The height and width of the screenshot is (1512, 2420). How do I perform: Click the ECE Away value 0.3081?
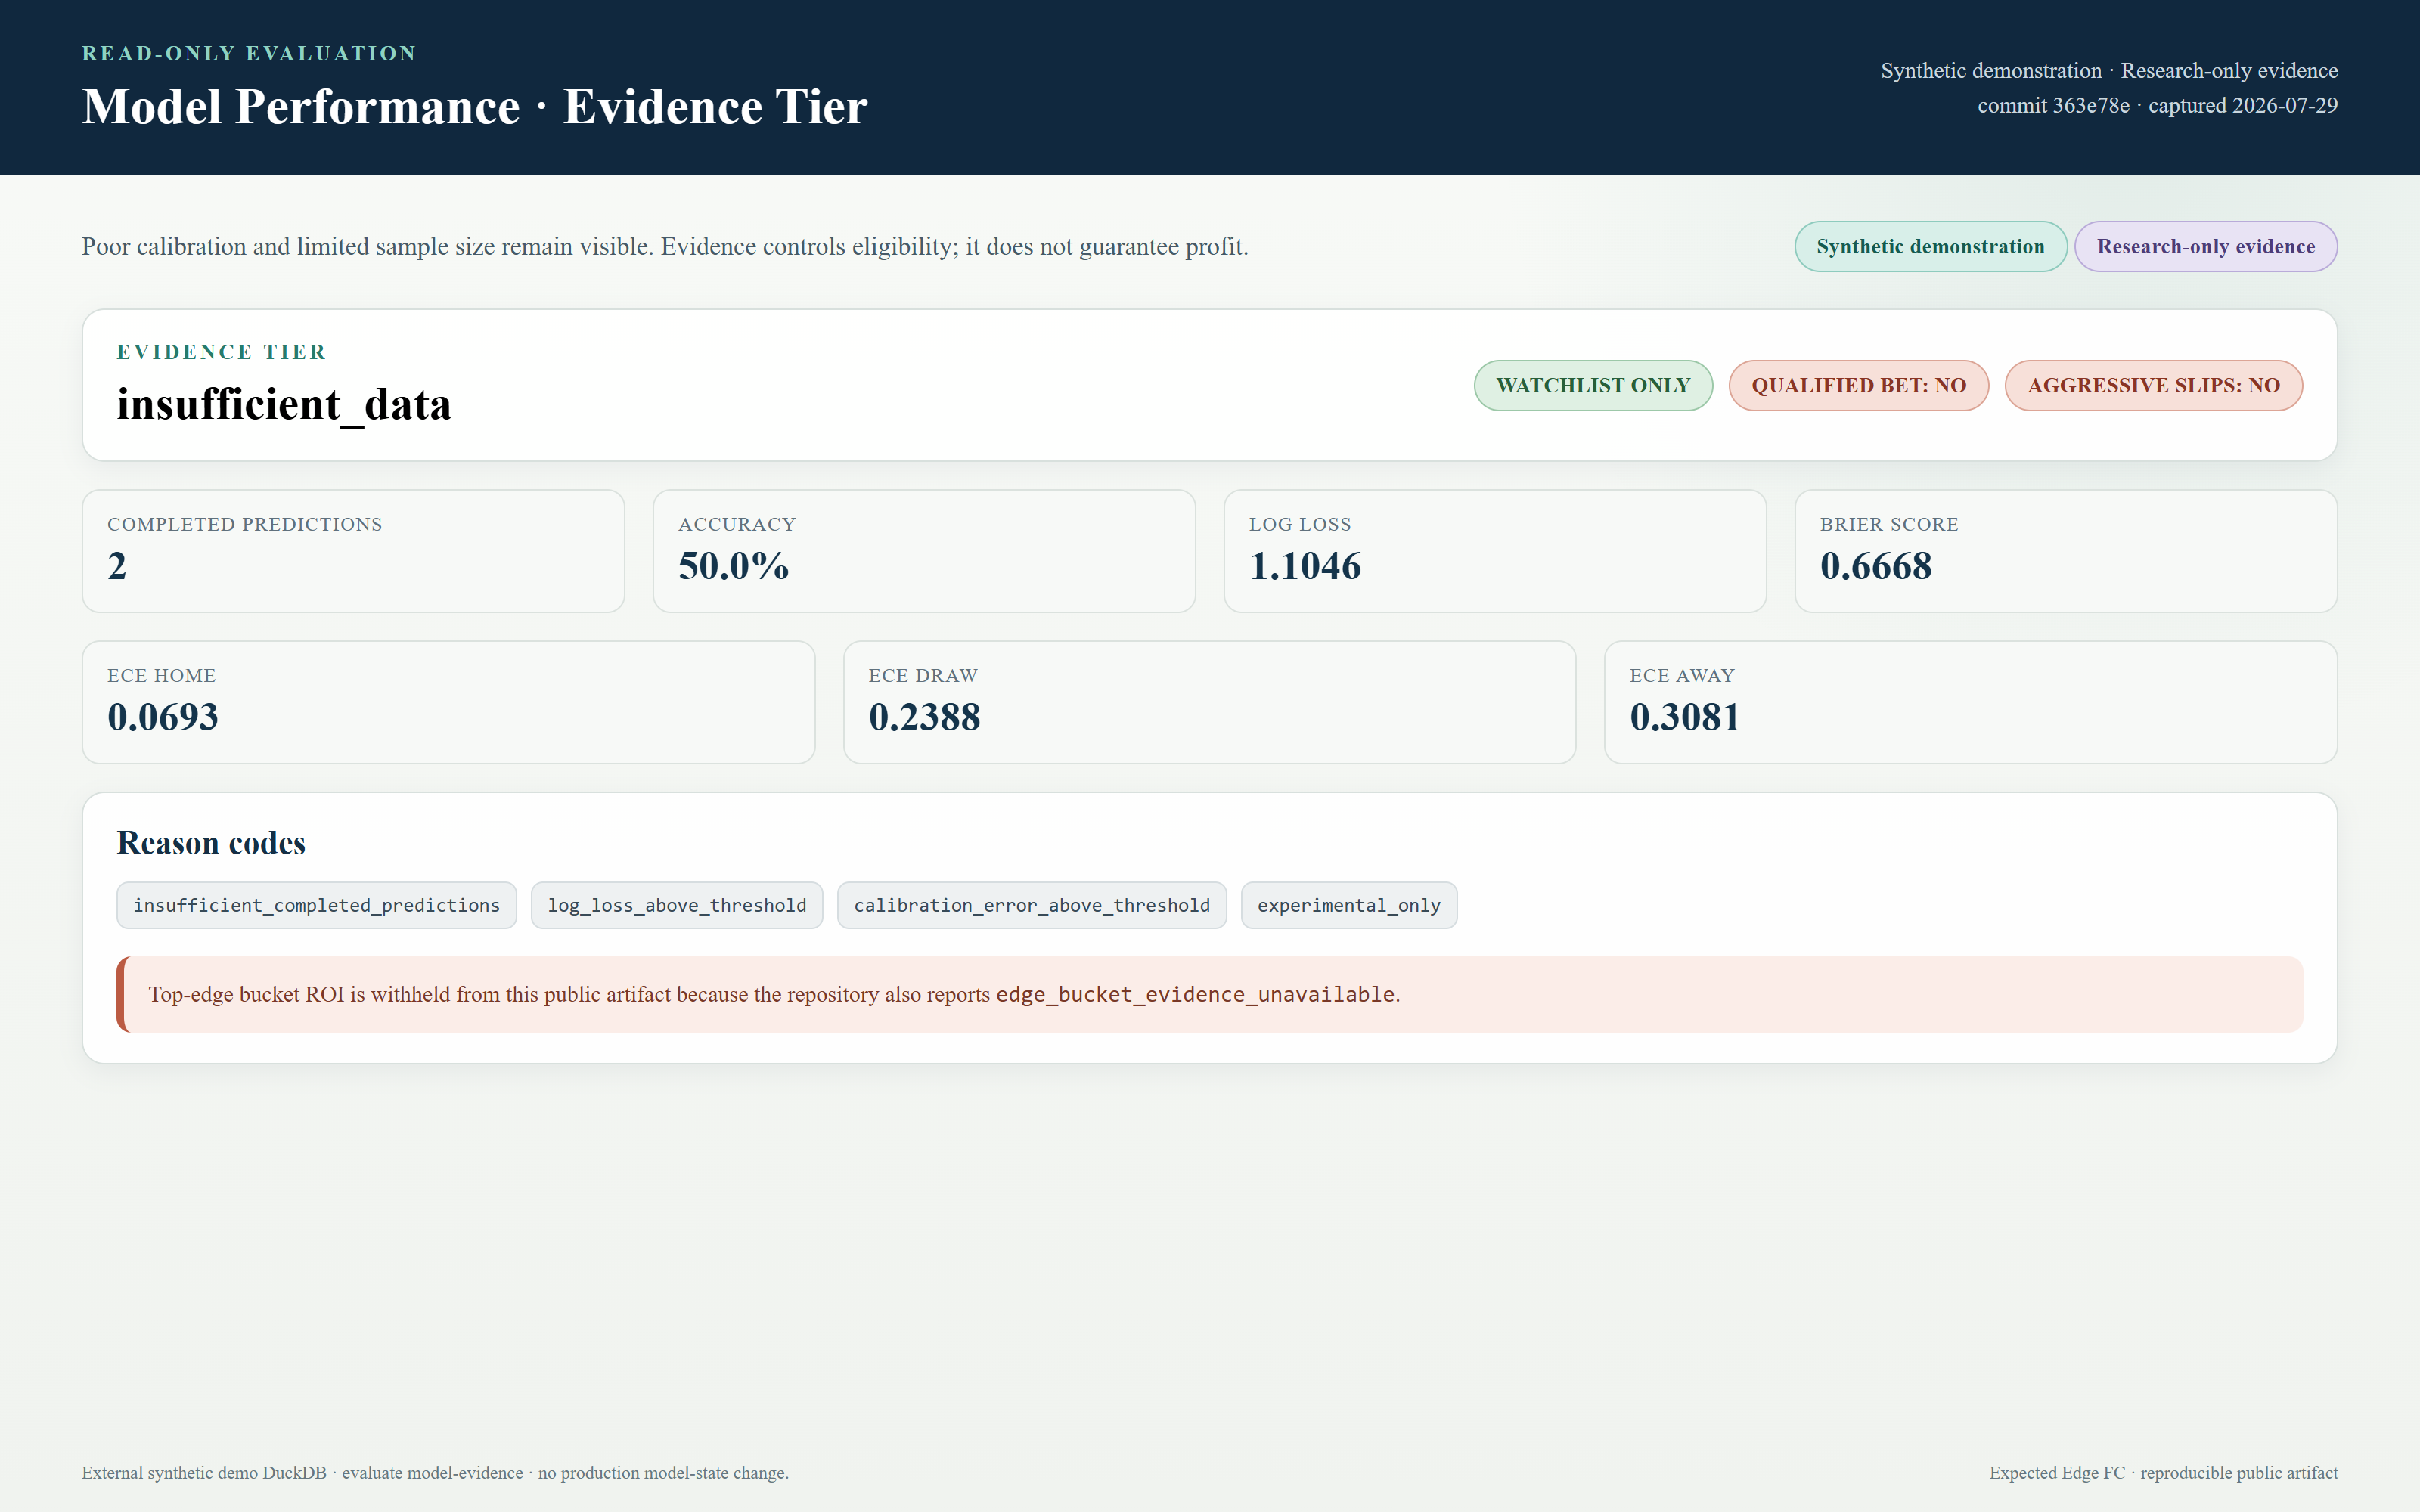1685,717
